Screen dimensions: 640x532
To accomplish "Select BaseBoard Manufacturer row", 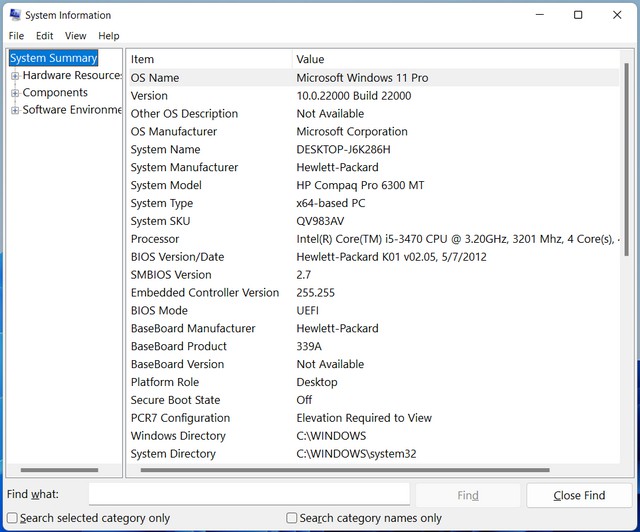I will [x=373, y=329].
